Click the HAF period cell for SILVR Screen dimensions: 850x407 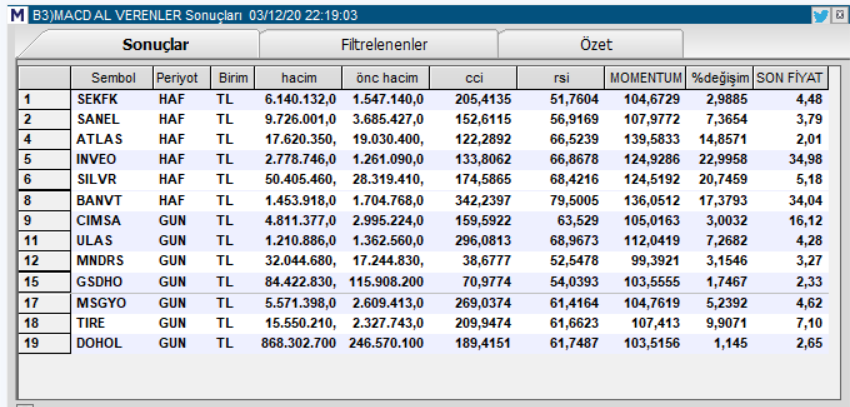pyautogui.click(x=172, y=179)
